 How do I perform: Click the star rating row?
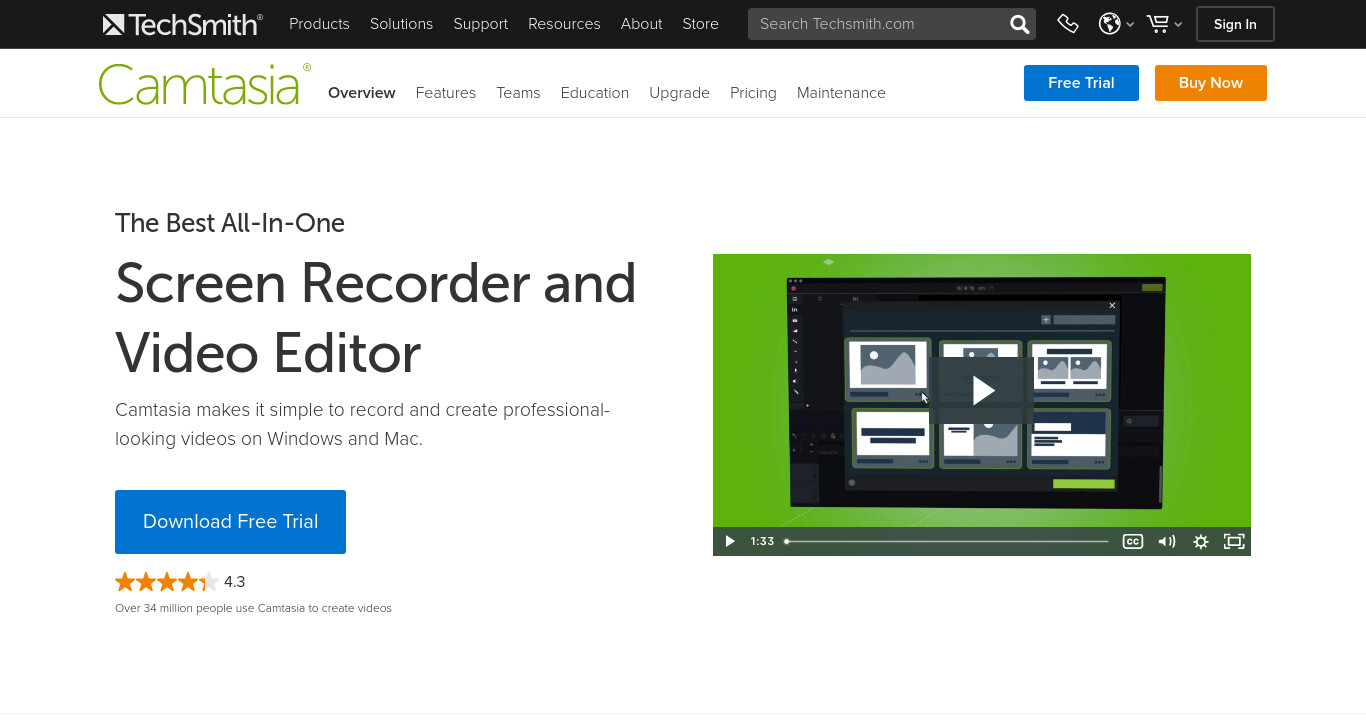[166, 582]
